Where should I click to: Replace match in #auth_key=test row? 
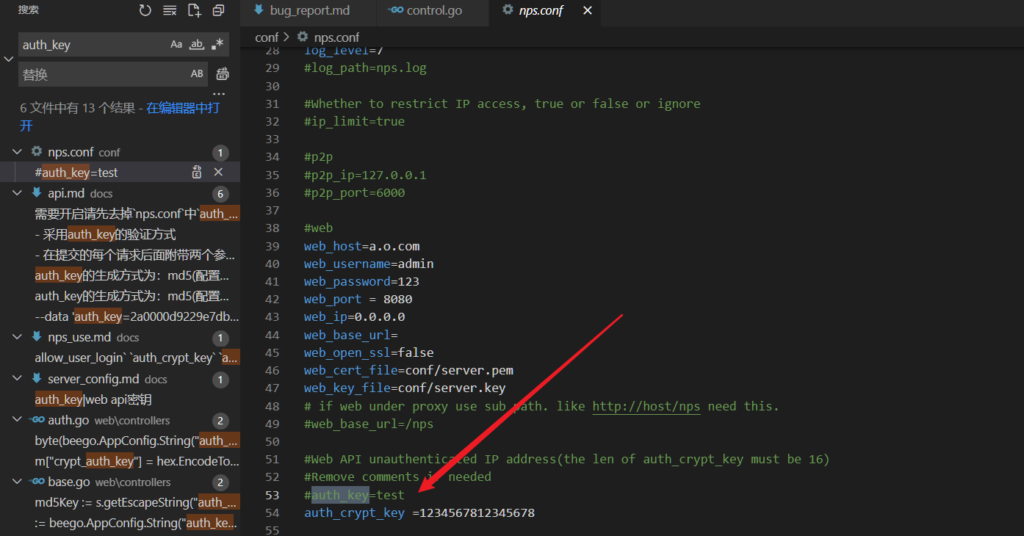197,172
